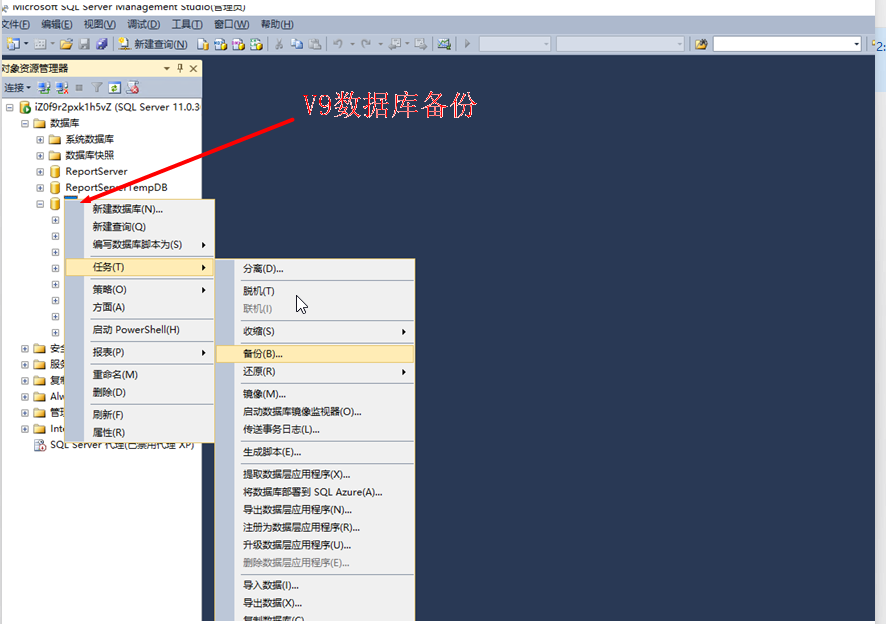Image resolution: width=886 pixels, height=624 pixels.
Task: Select 备份(B)... from the tasks submenu
Action: tap(263, 354)
